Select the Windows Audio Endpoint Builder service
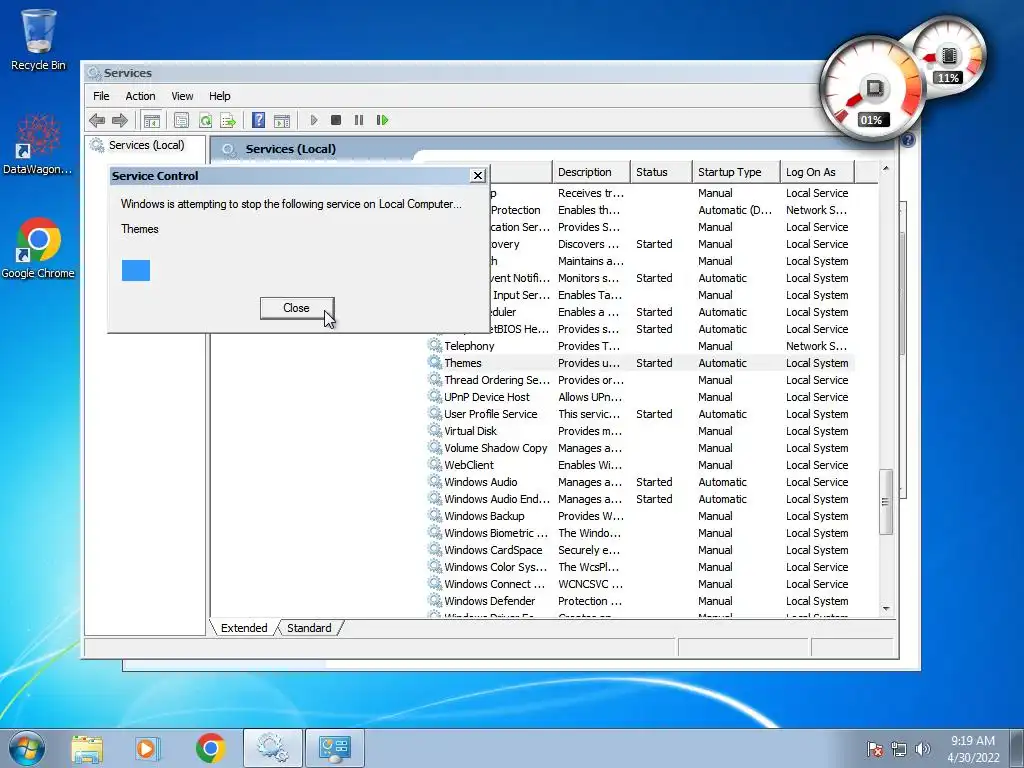This screenshot has width=1024, height=768. click(x=640, y=499)
